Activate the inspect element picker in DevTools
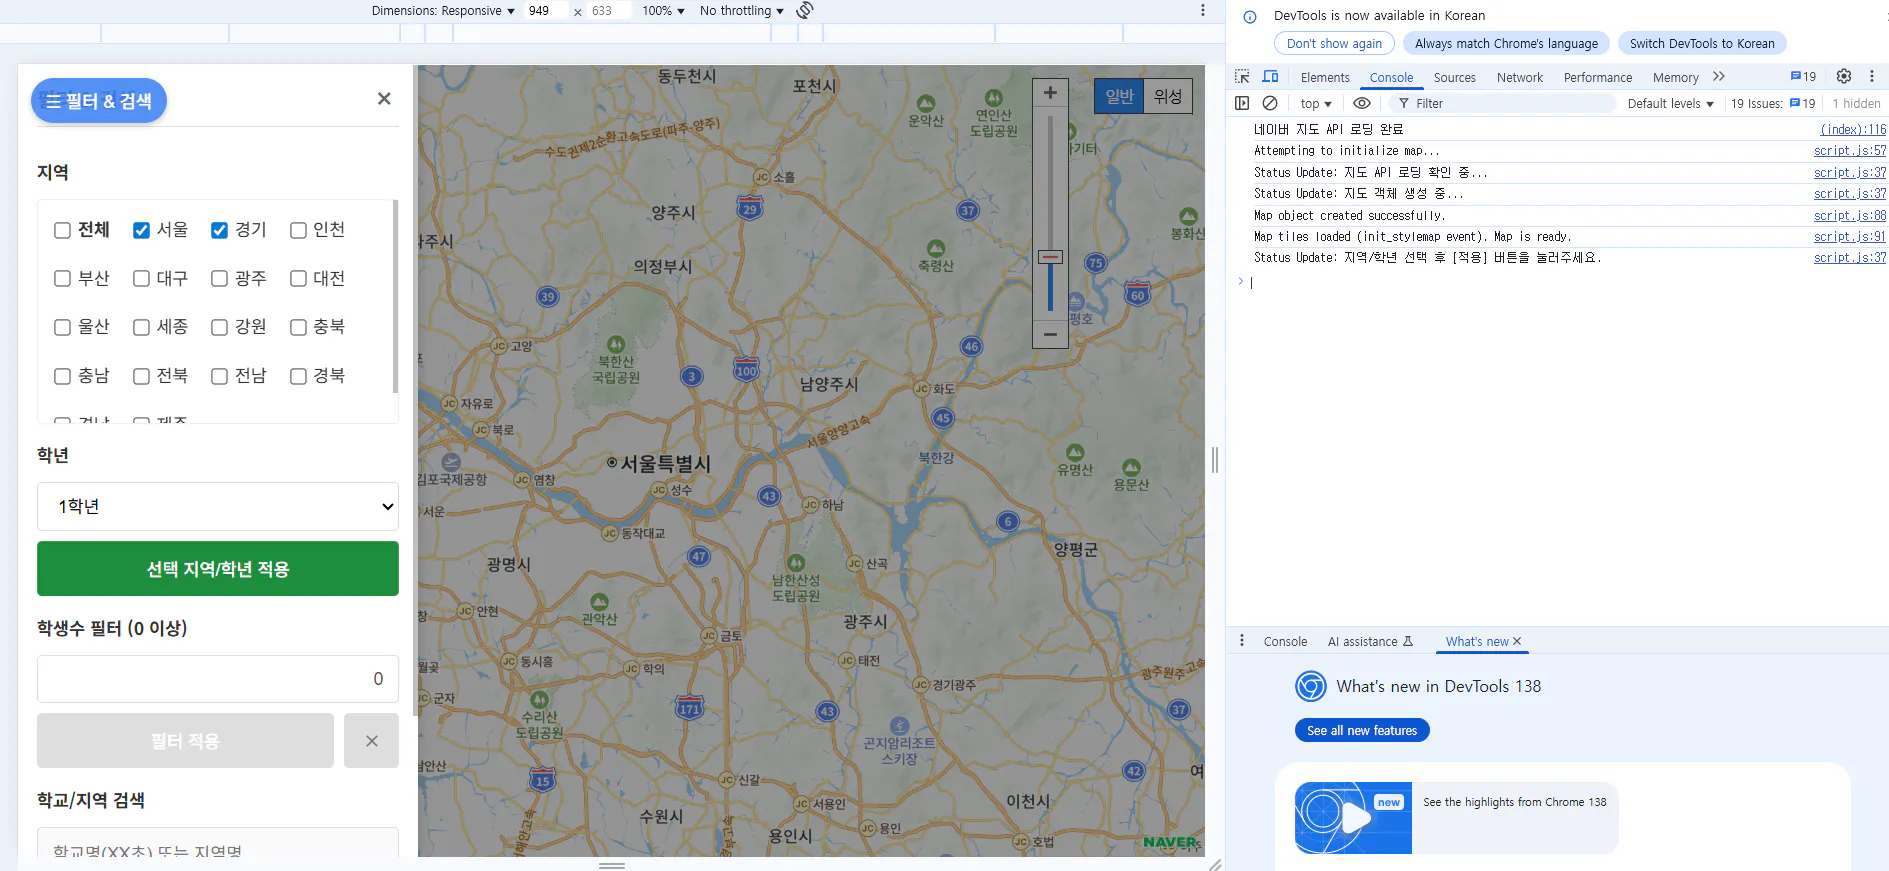 pos(1242,77)
